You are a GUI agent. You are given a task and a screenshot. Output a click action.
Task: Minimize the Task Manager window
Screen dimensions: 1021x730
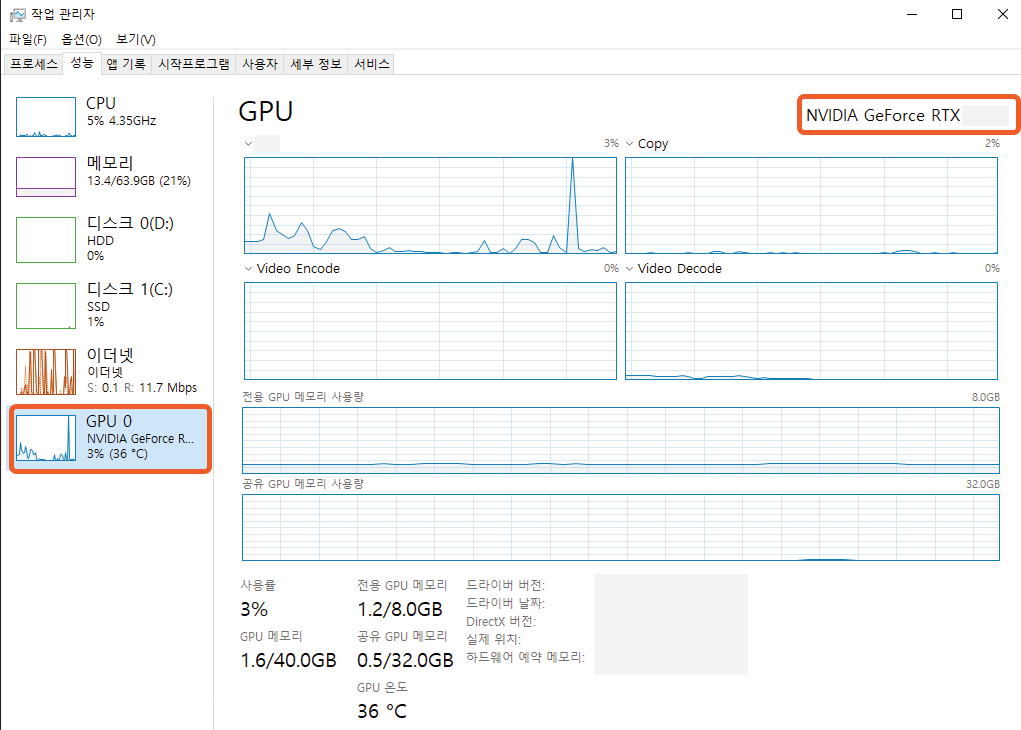coord(912,14)
